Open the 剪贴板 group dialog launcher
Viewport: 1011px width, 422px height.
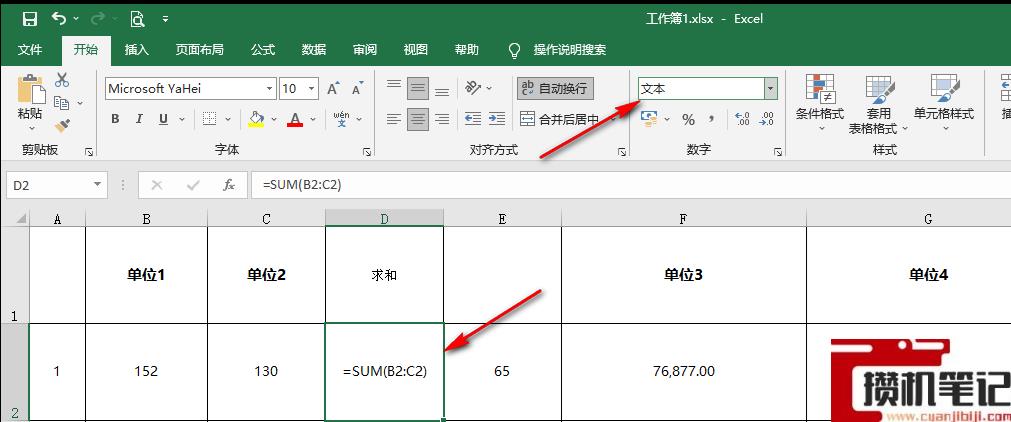(x=89, y=152)
